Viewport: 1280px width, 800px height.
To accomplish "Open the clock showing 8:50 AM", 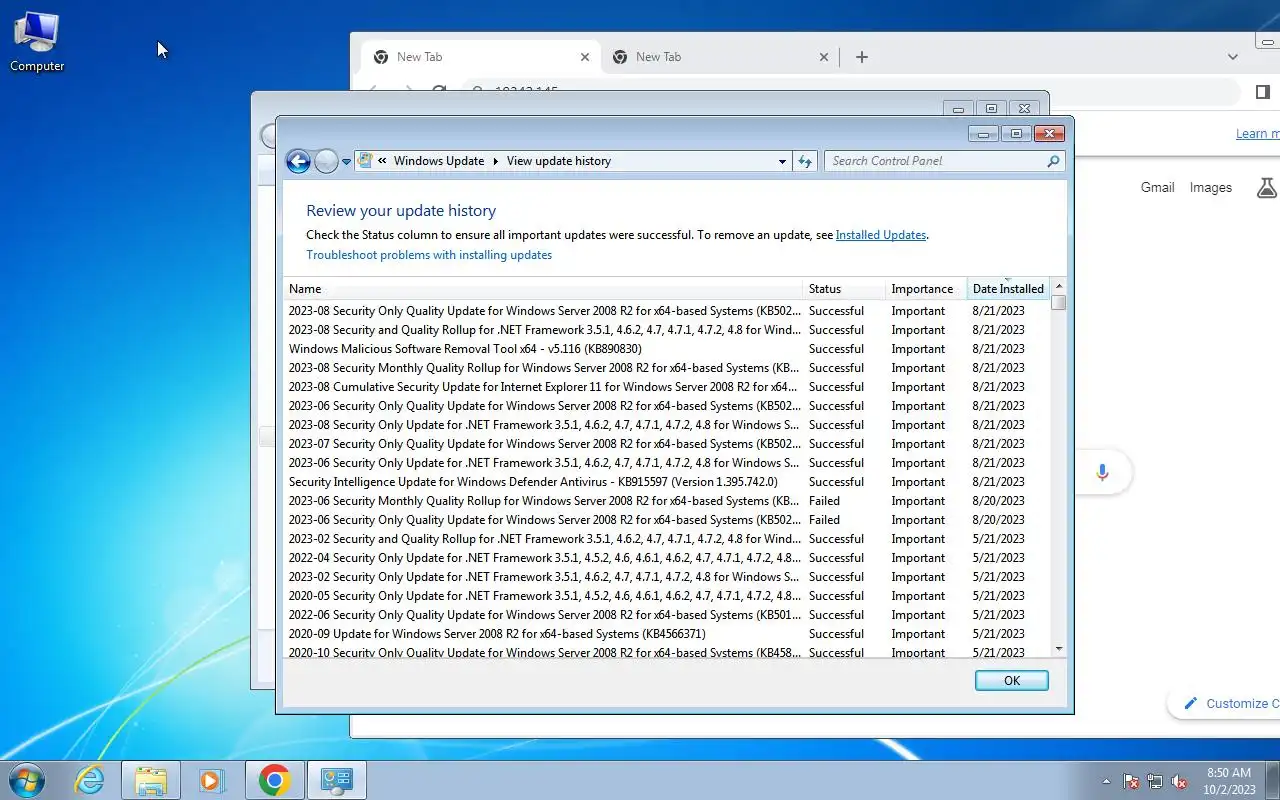I will point(1228,781).
